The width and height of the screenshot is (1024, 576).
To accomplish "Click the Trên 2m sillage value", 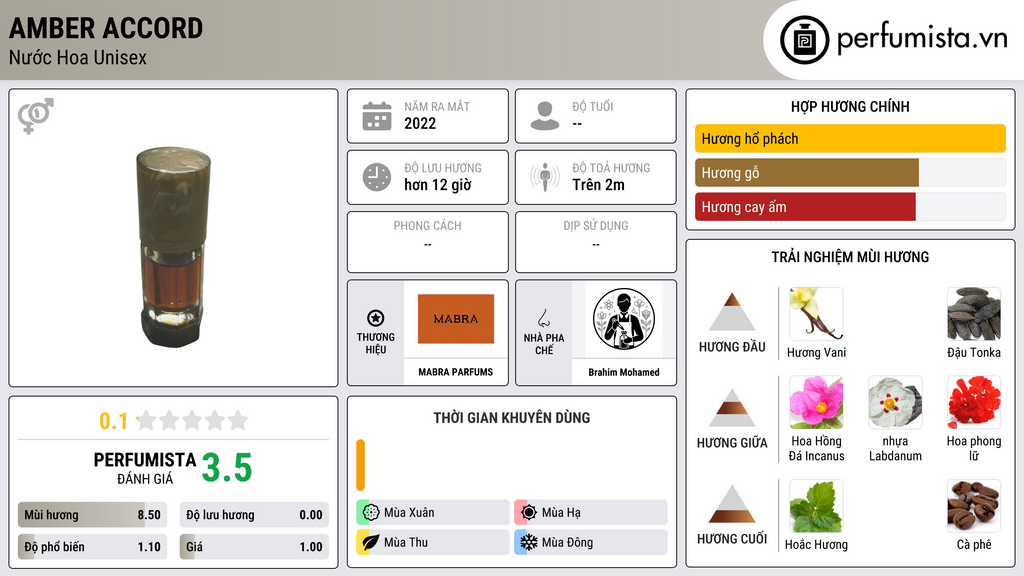I will tap(598, 185).
